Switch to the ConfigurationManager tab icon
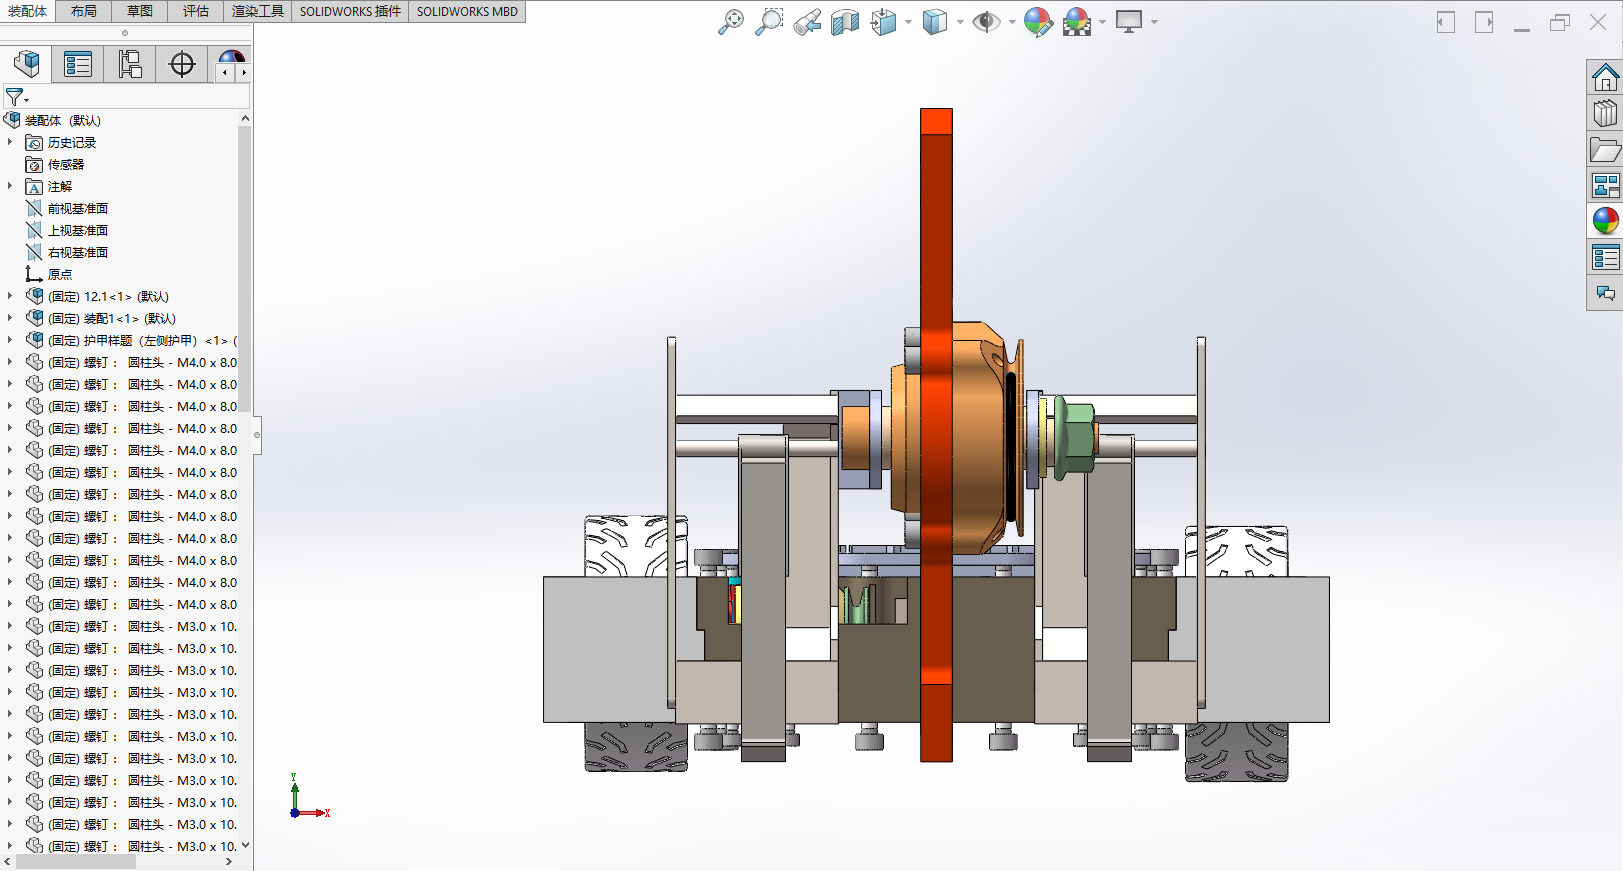This screenshot has width=1623, height=871. click(x=130, y=64)
